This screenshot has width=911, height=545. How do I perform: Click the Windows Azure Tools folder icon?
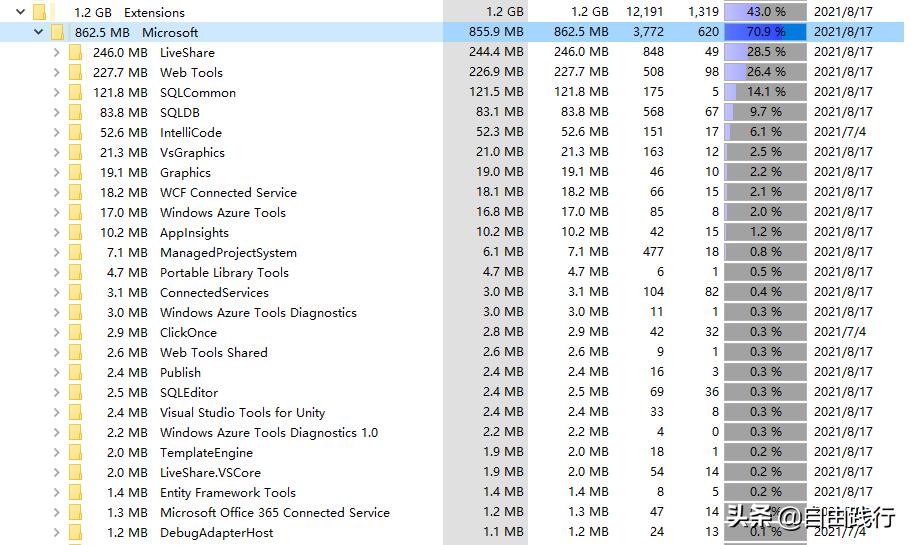(75, 213)
